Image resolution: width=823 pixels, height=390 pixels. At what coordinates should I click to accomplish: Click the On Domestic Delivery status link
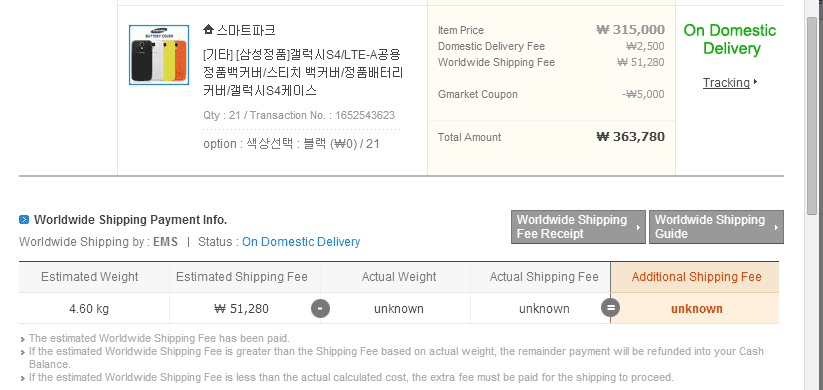tap(301, 242)
